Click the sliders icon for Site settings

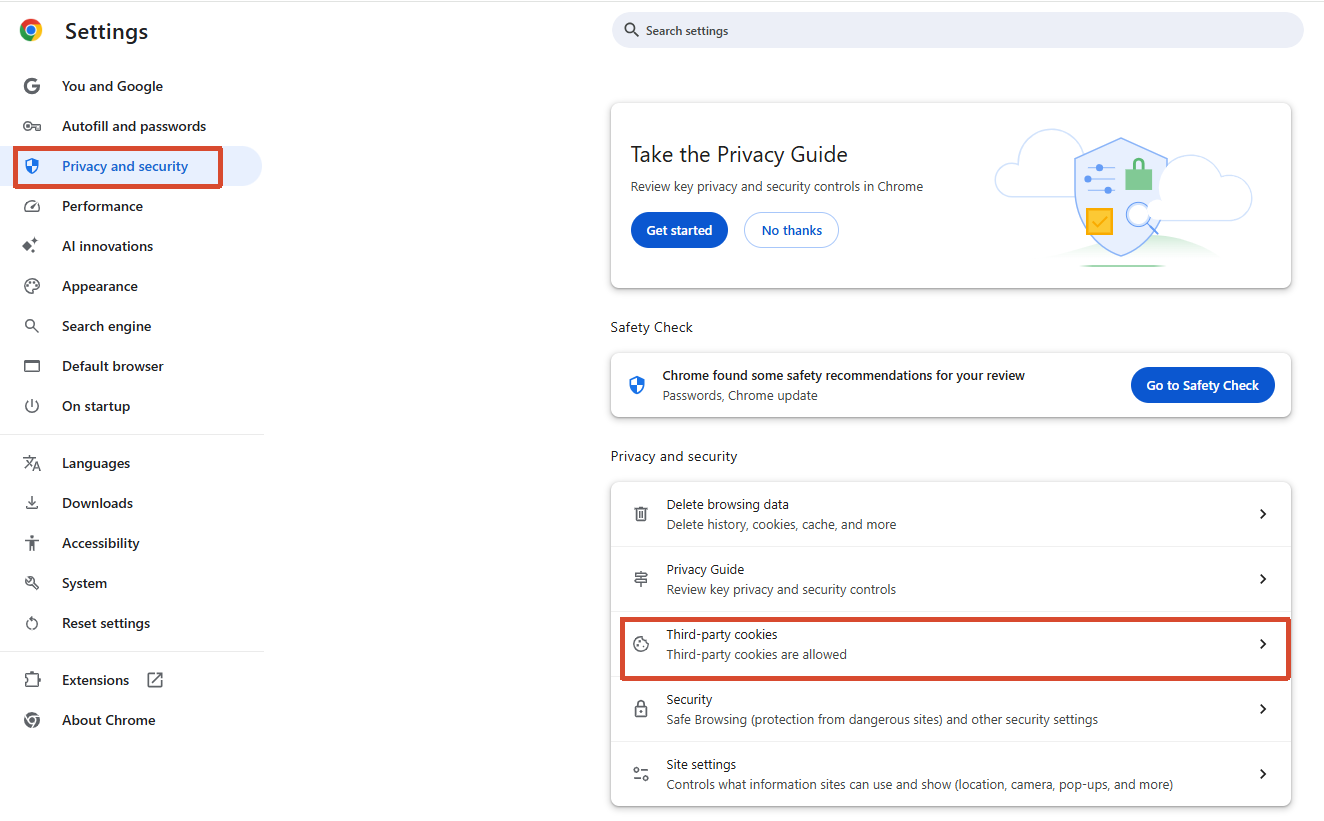tap(641, 774)
